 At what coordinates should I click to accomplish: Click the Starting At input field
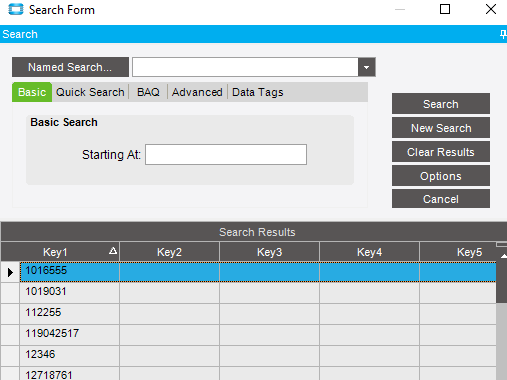pyautogui.click(x=226, y=154)
